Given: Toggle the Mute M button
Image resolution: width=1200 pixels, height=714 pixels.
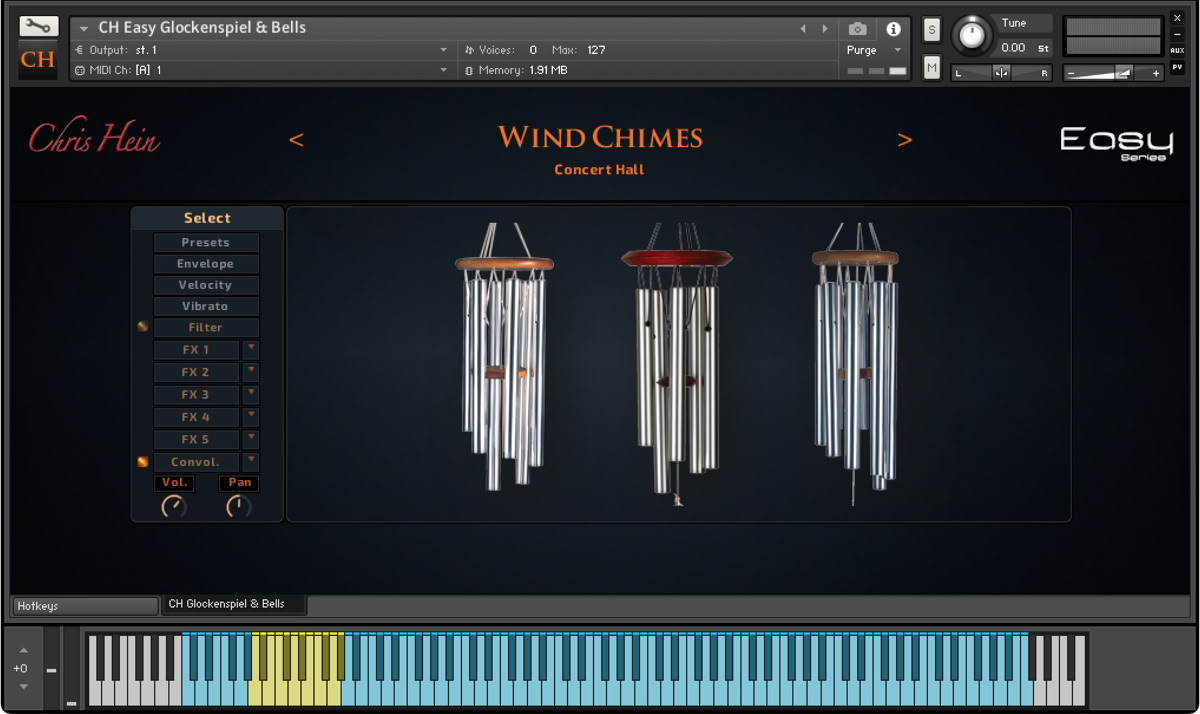Looking at the screenshot, I should 932,67.
